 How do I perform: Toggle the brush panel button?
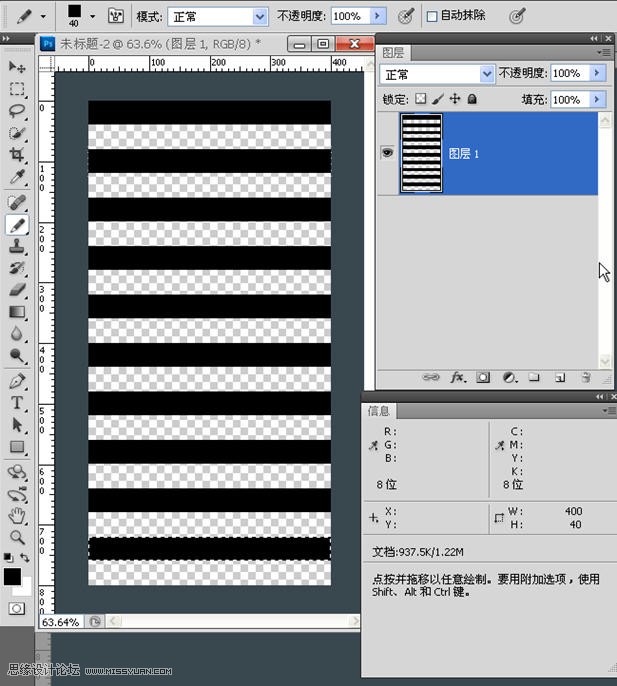[116, 17]
